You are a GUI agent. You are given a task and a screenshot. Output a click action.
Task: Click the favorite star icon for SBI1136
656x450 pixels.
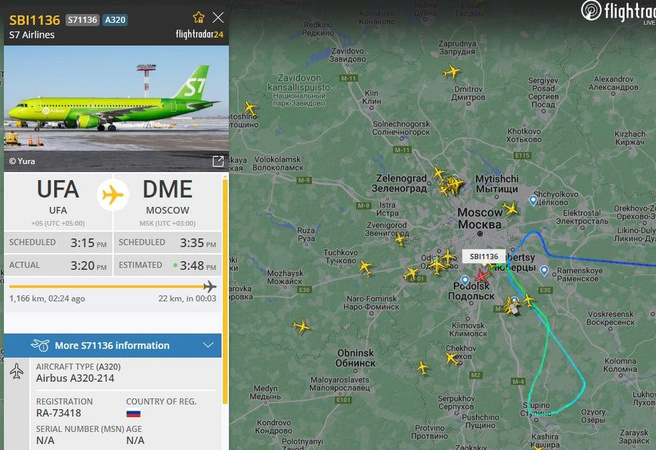[x=199, y=18]
